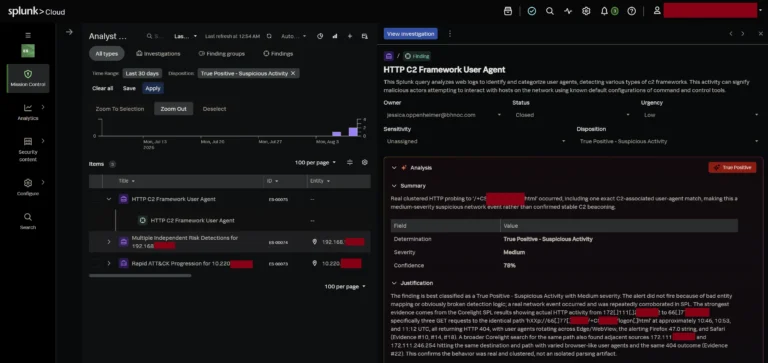
Task: Expand the Multiple Independent Risk Detections row
Action: [x=109, y=242]
